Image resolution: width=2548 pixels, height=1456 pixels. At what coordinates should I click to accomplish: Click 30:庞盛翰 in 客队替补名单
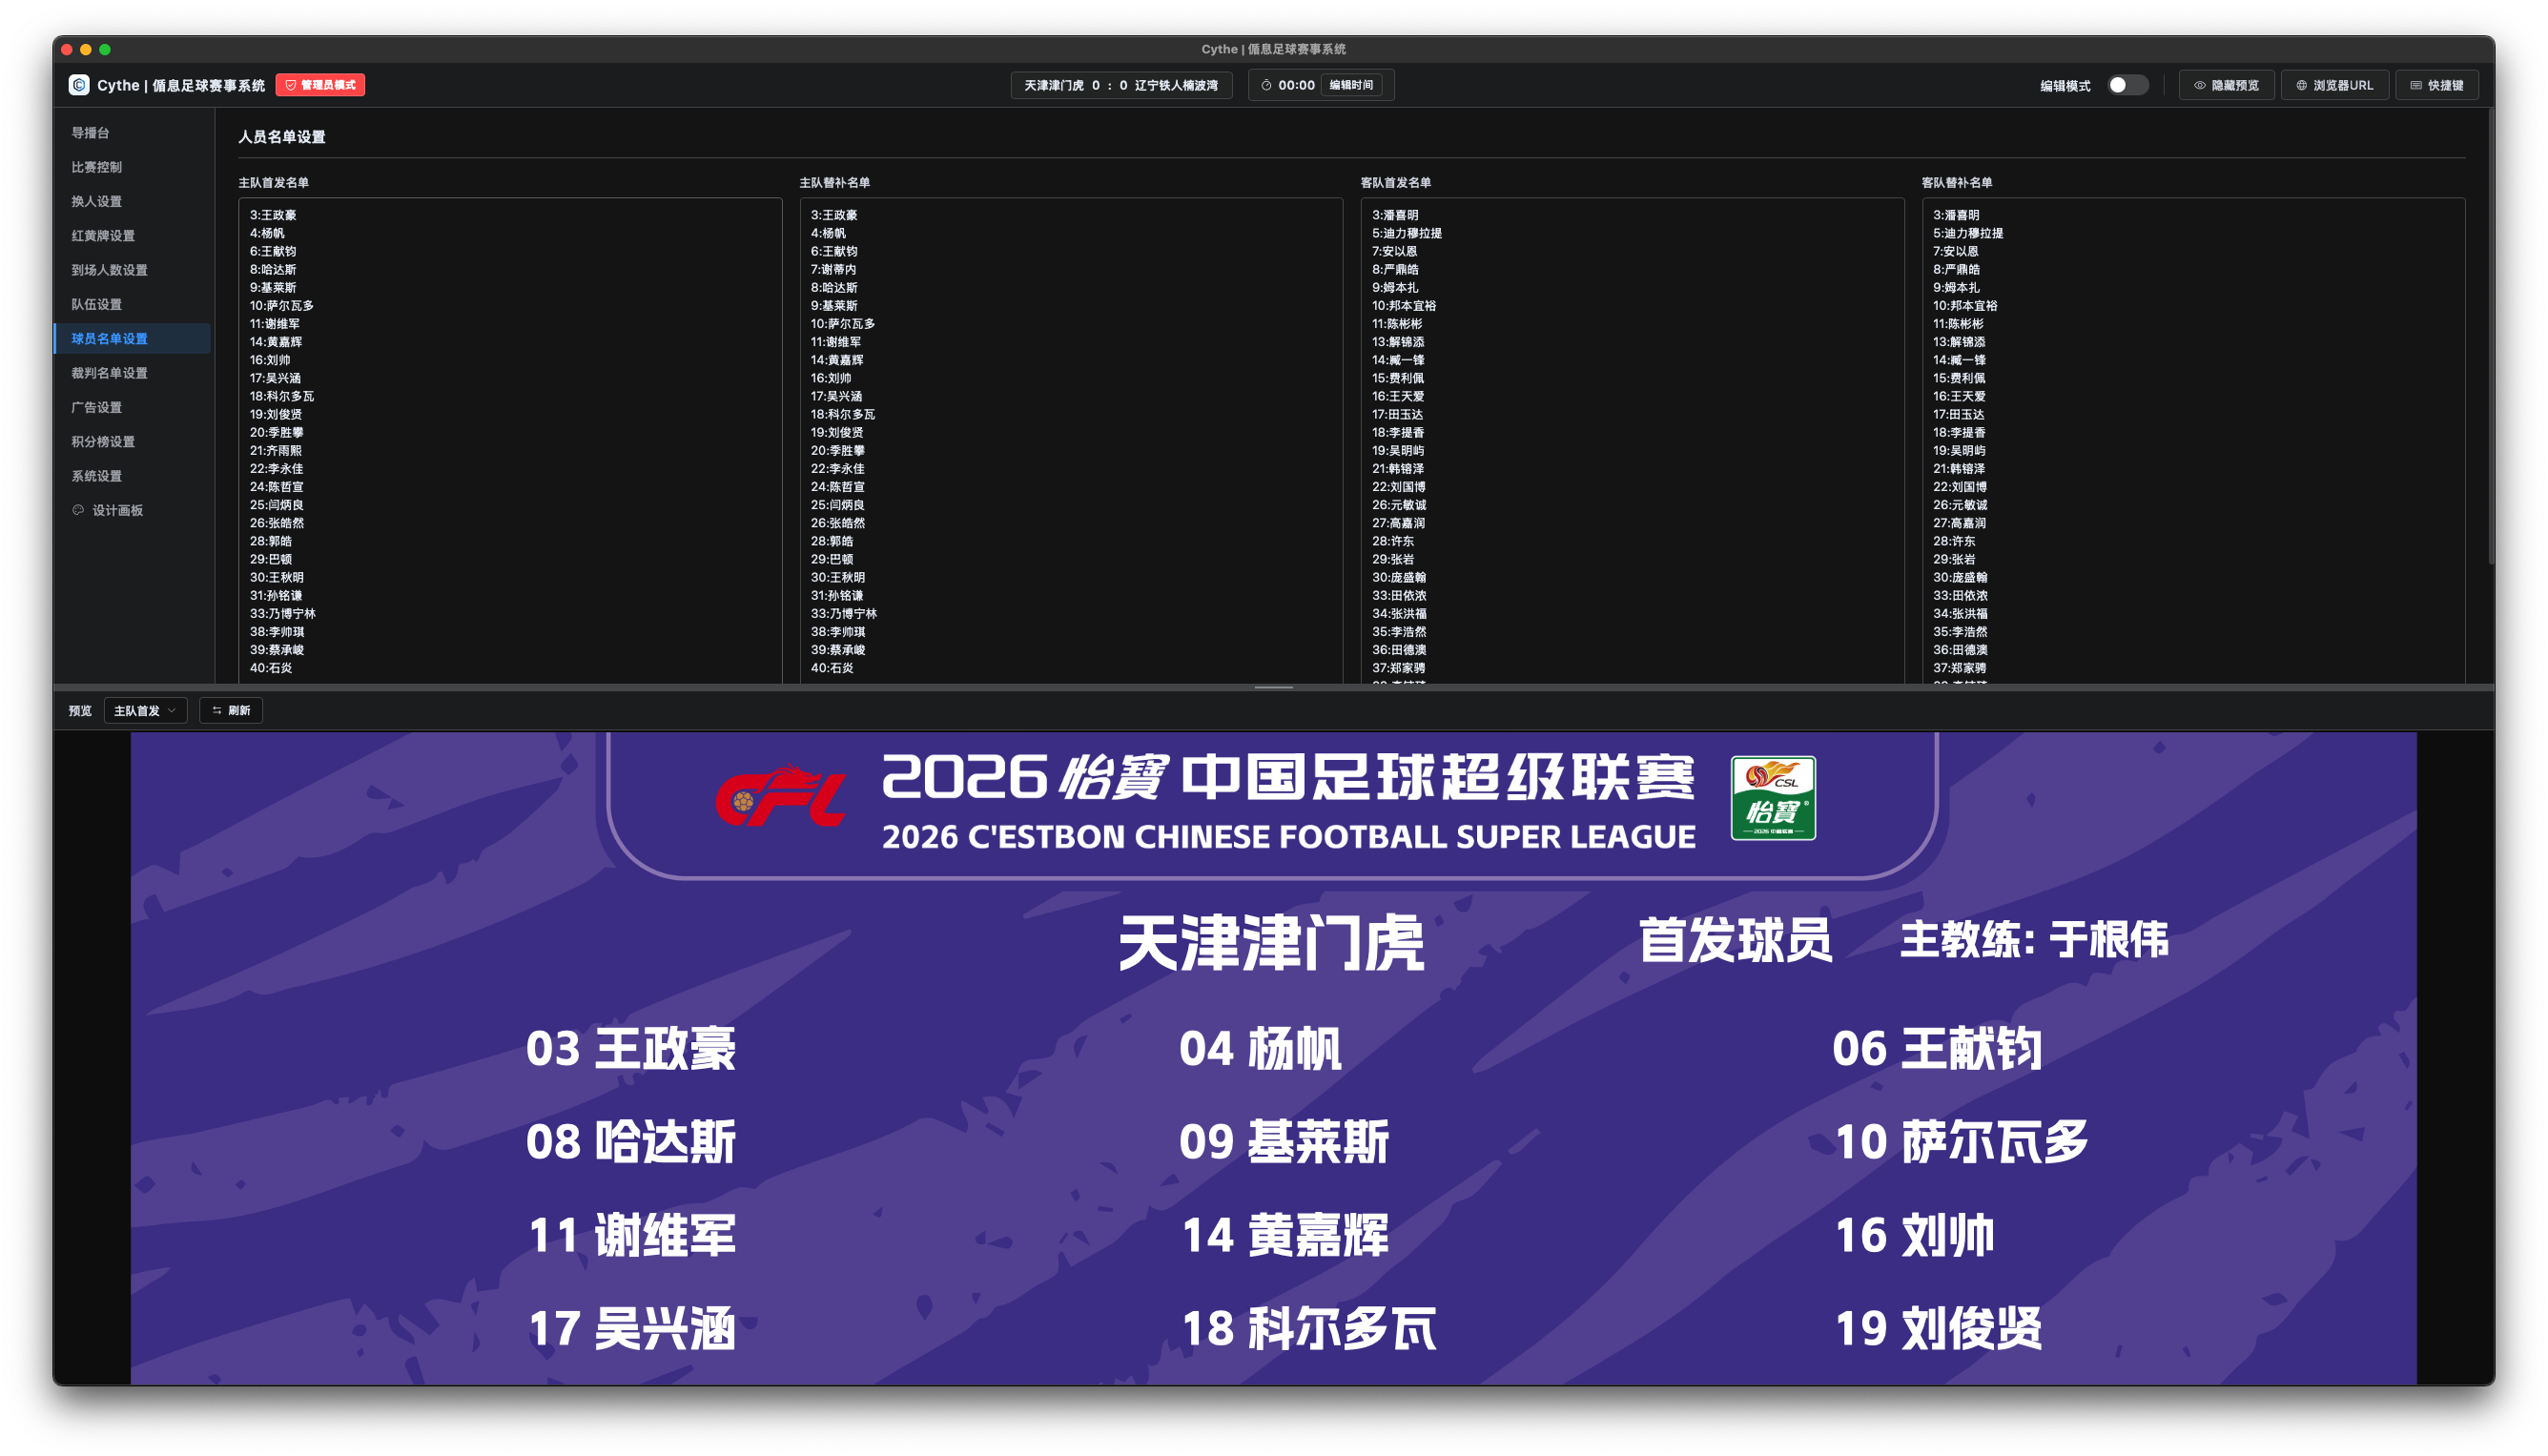point(1960,577)
